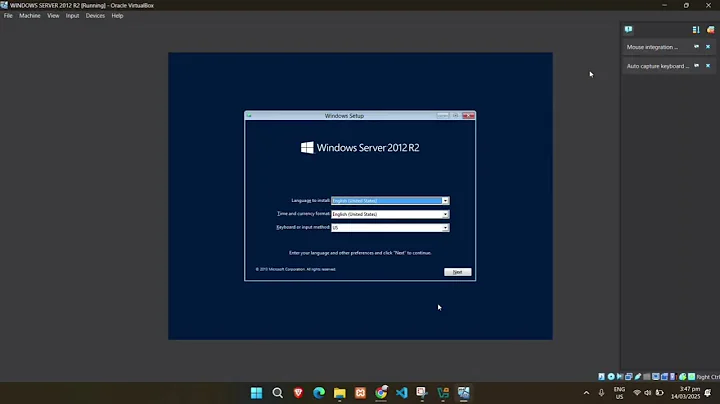Click the Oracle VirtualBox window title icon
Viewport: 720px width, 404px height.
point(4,6)
